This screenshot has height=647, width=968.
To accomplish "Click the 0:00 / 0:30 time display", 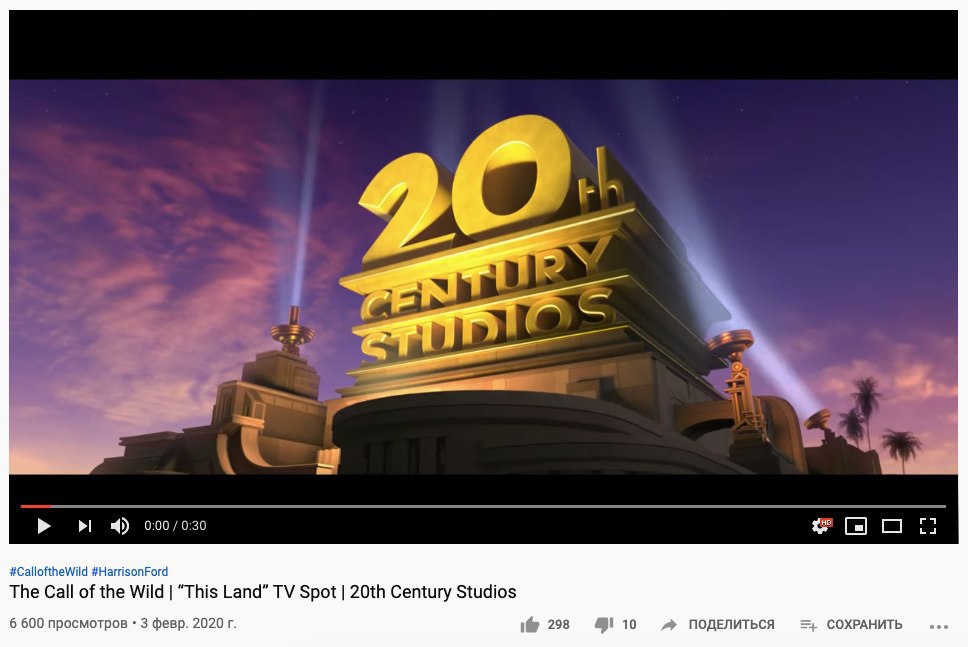I will coord(175,526).
